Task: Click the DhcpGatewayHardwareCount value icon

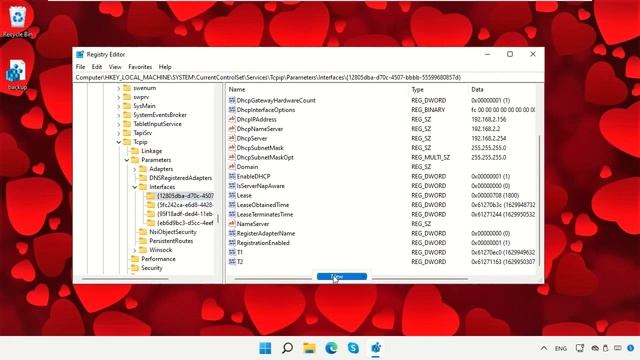Action: [232, 100]
